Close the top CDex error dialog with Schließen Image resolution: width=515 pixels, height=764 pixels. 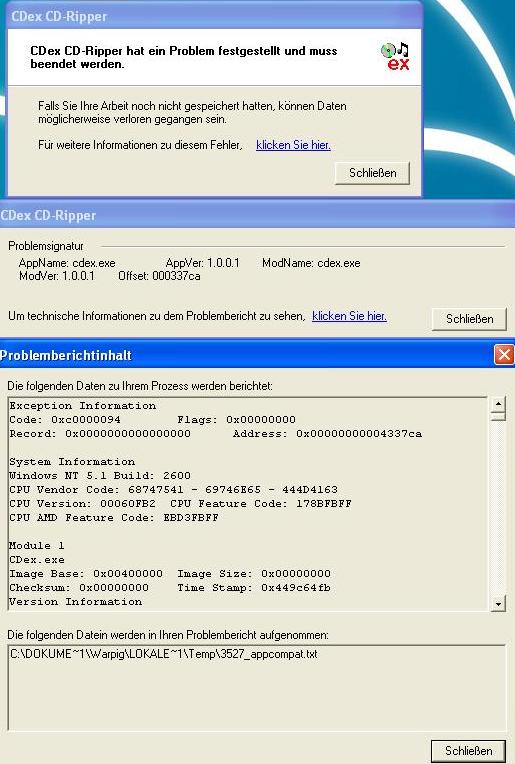pyautogui.click(x=372, y=173)
